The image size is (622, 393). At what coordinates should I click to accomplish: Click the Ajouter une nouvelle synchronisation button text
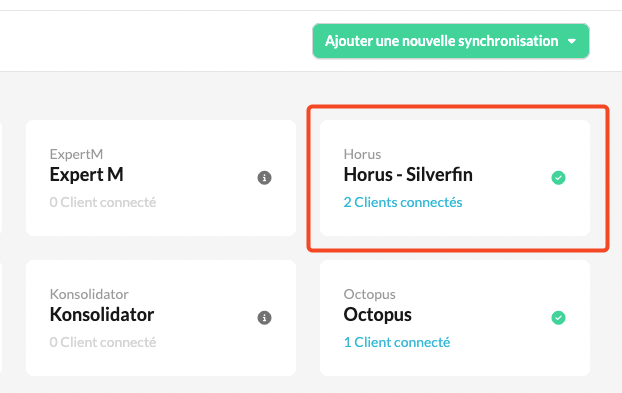click(442, 41)
